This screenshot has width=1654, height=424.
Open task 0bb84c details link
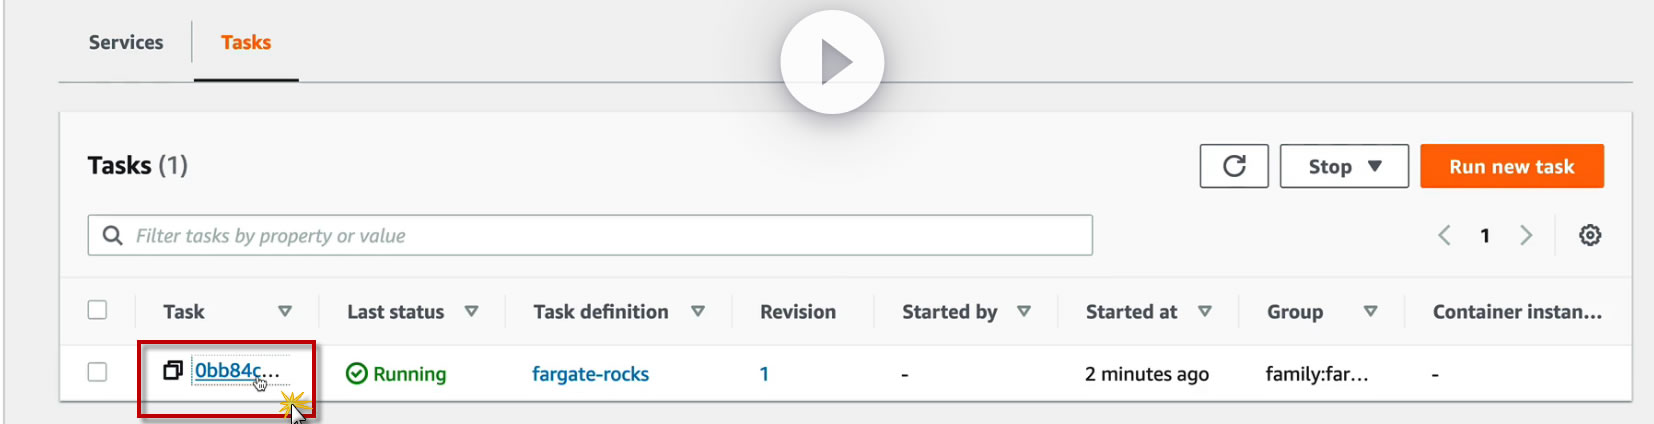[229, 371]
